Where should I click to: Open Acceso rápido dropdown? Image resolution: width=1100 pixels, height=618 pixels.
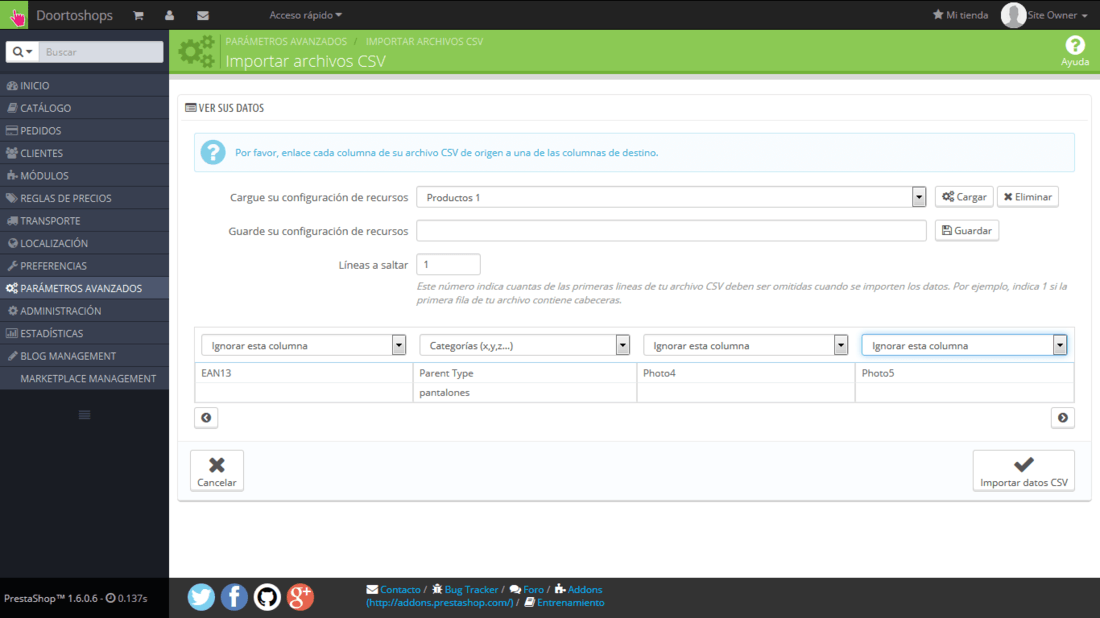(305, 15)
